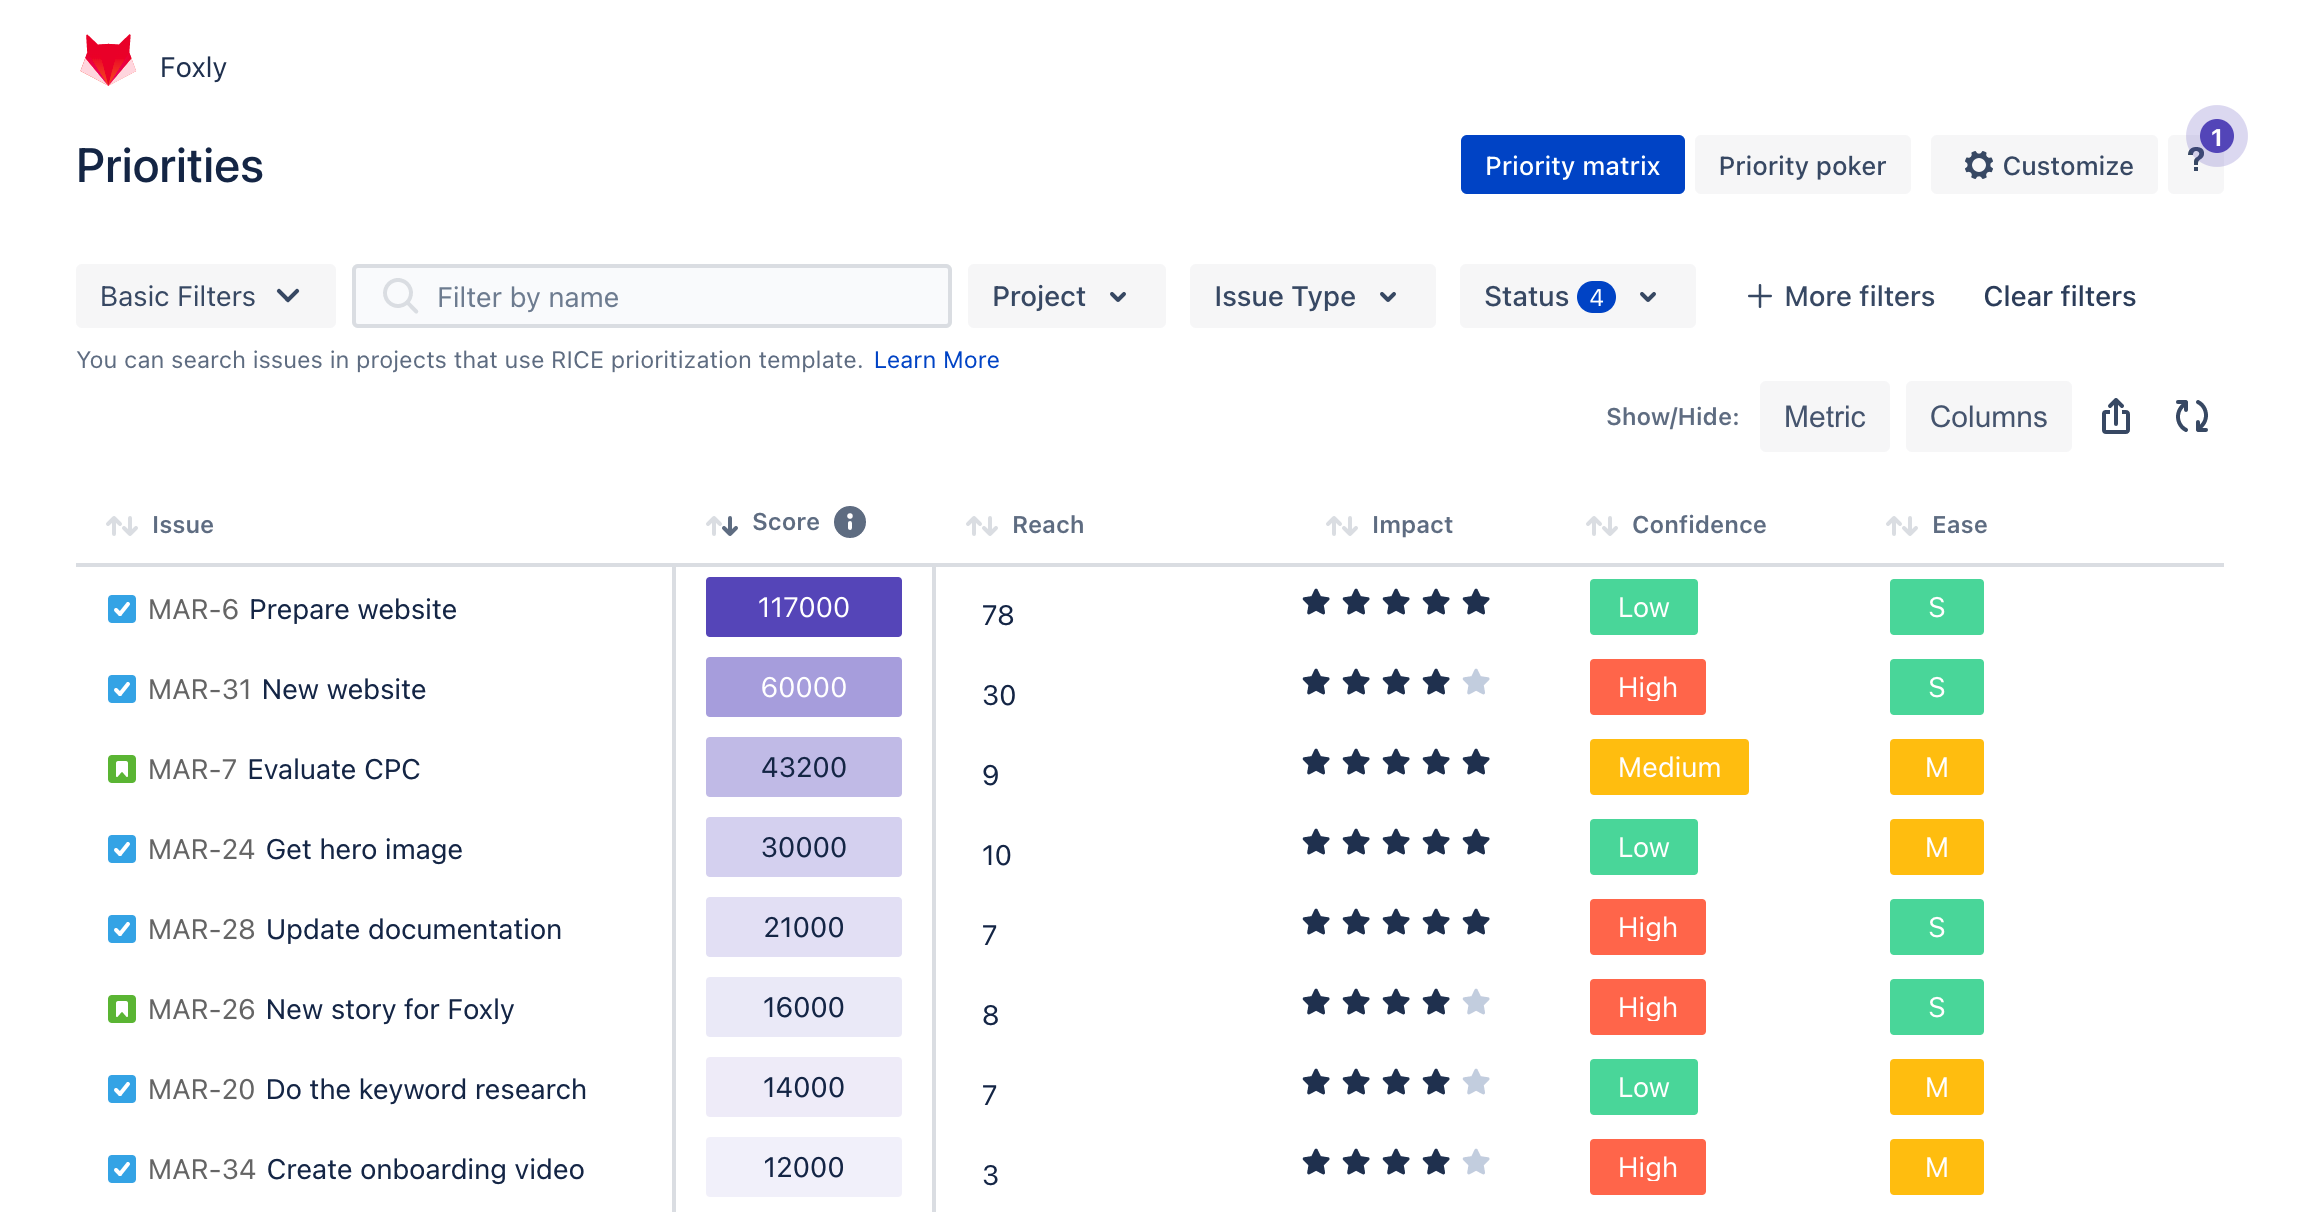
Task: Toggle Metric show/hide option
Action: 1825,416
